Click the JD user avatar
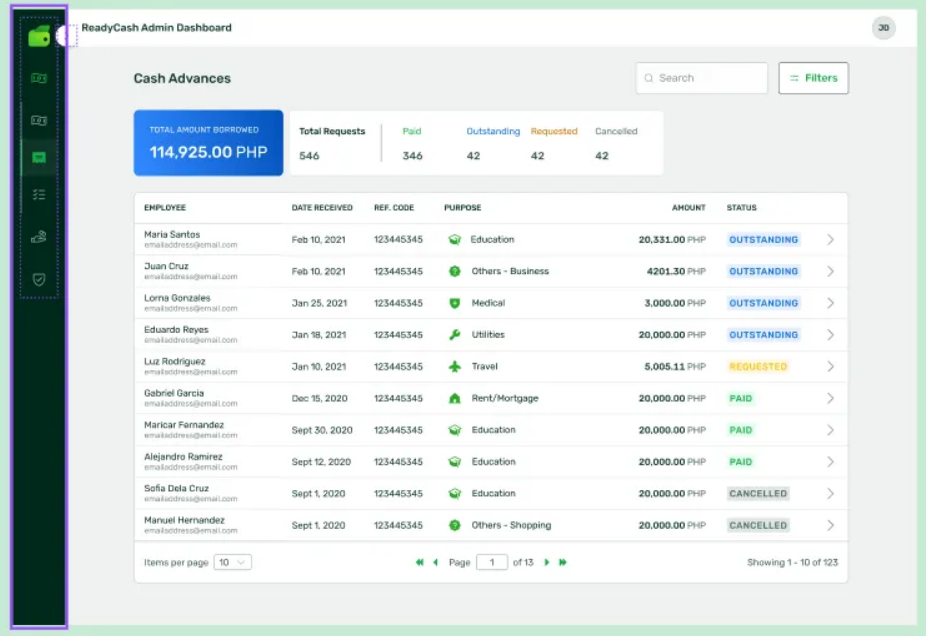This screenshot has height=636, width=926. (x=883, y=28)
